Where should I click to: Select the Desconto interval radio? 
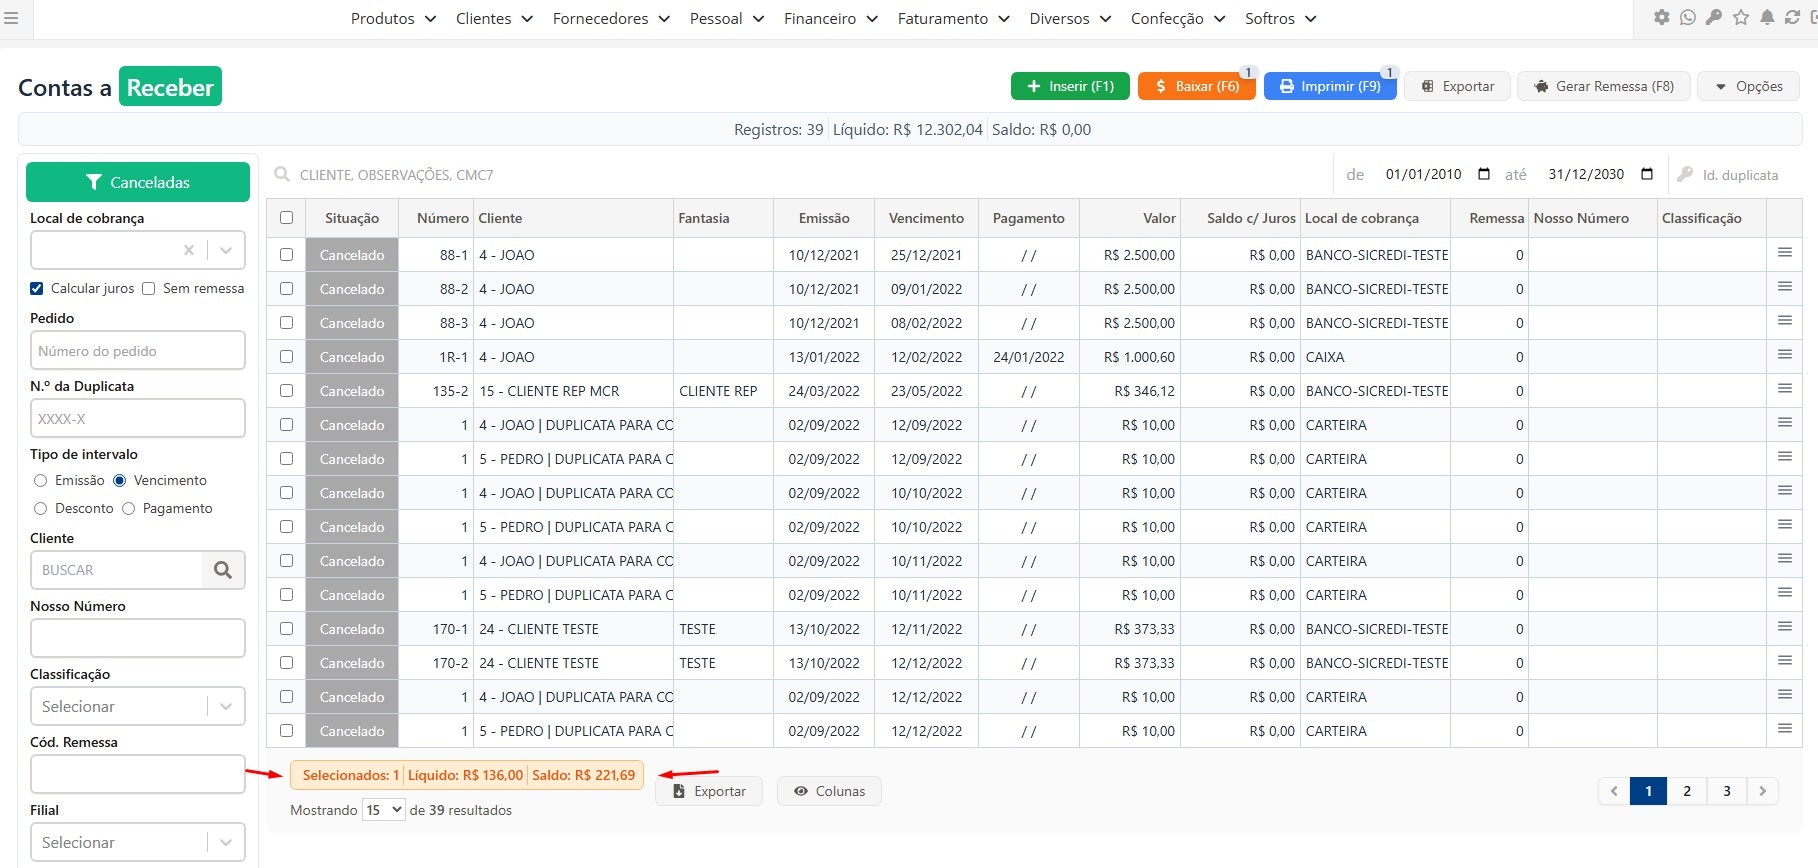click(x=41, y=509)
